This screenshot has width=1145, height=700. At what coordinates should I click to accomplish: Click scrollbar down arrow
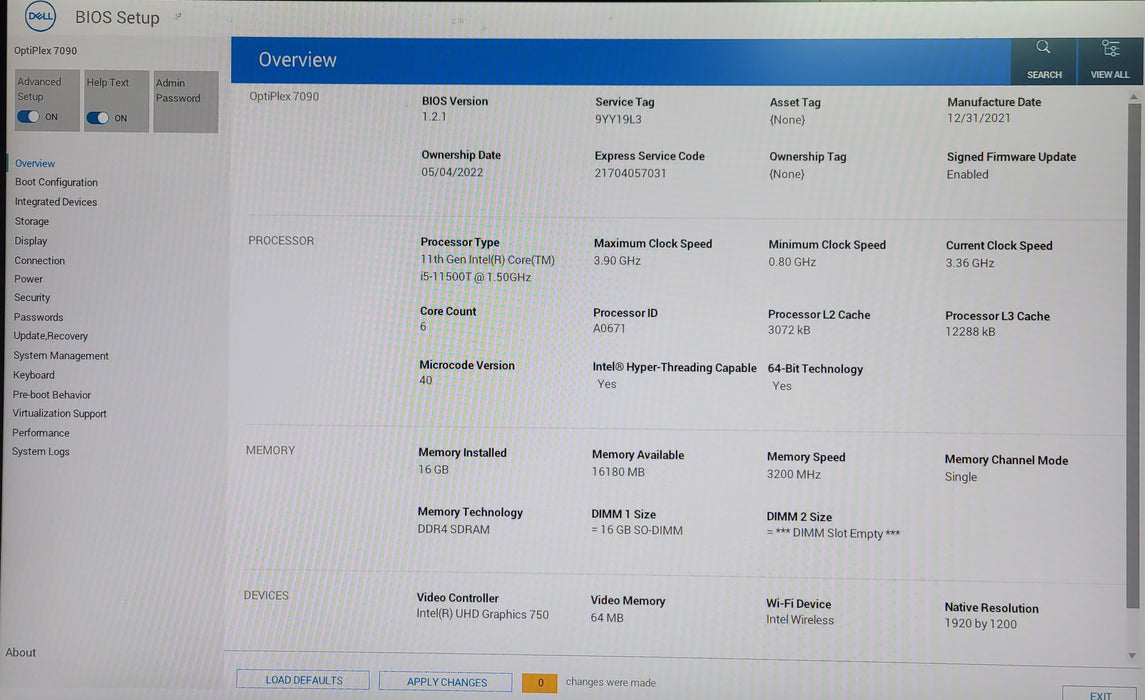coord(1133,655)
